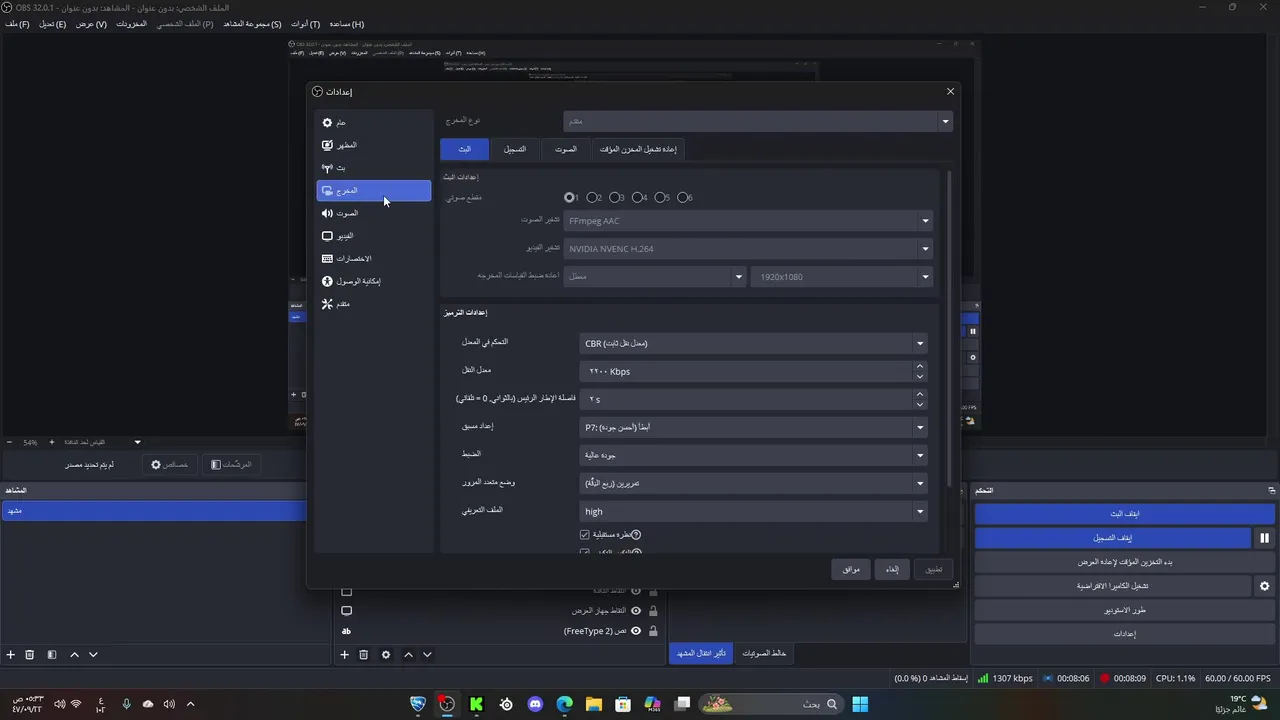Move scene down arrow in scenes toolbar
The width and height of the screenshot is (1280, 720).
point(93,655)
